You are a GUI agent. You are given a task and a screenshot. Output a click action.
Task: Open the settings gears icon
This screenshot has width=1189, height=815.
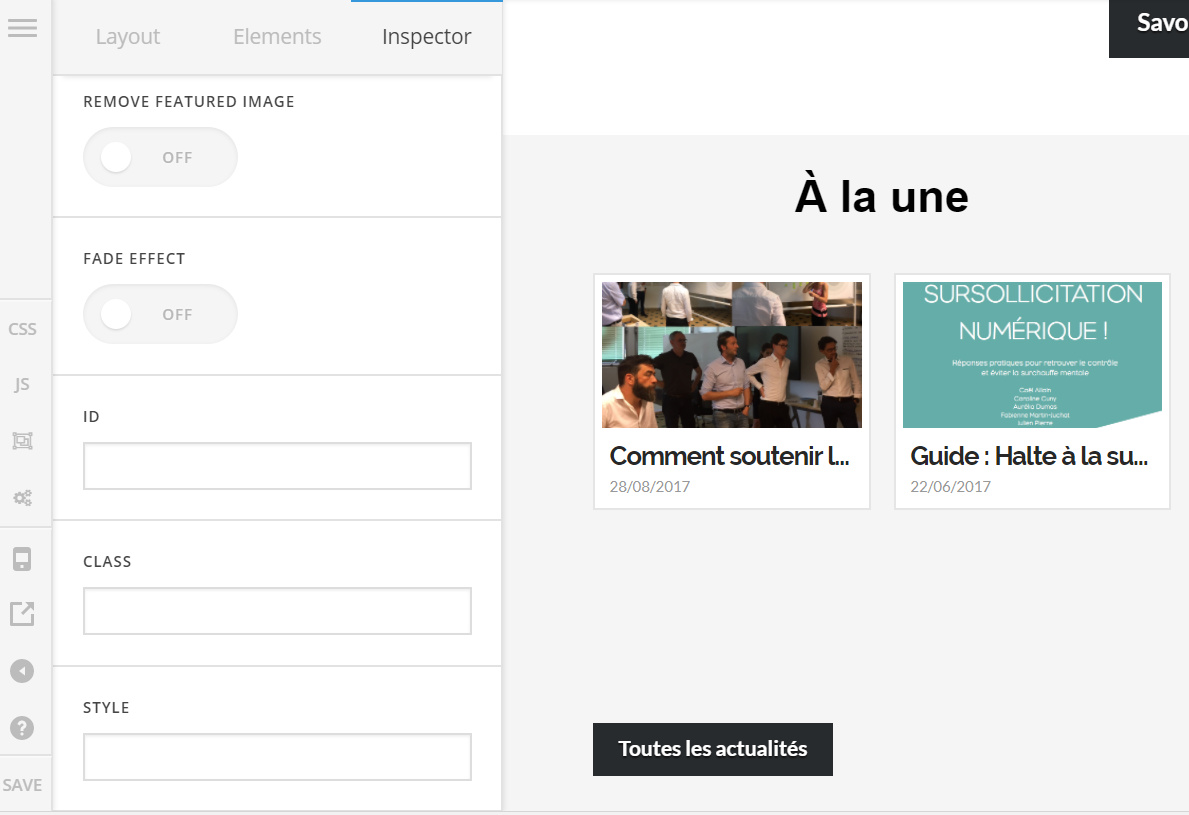point(22,498)
